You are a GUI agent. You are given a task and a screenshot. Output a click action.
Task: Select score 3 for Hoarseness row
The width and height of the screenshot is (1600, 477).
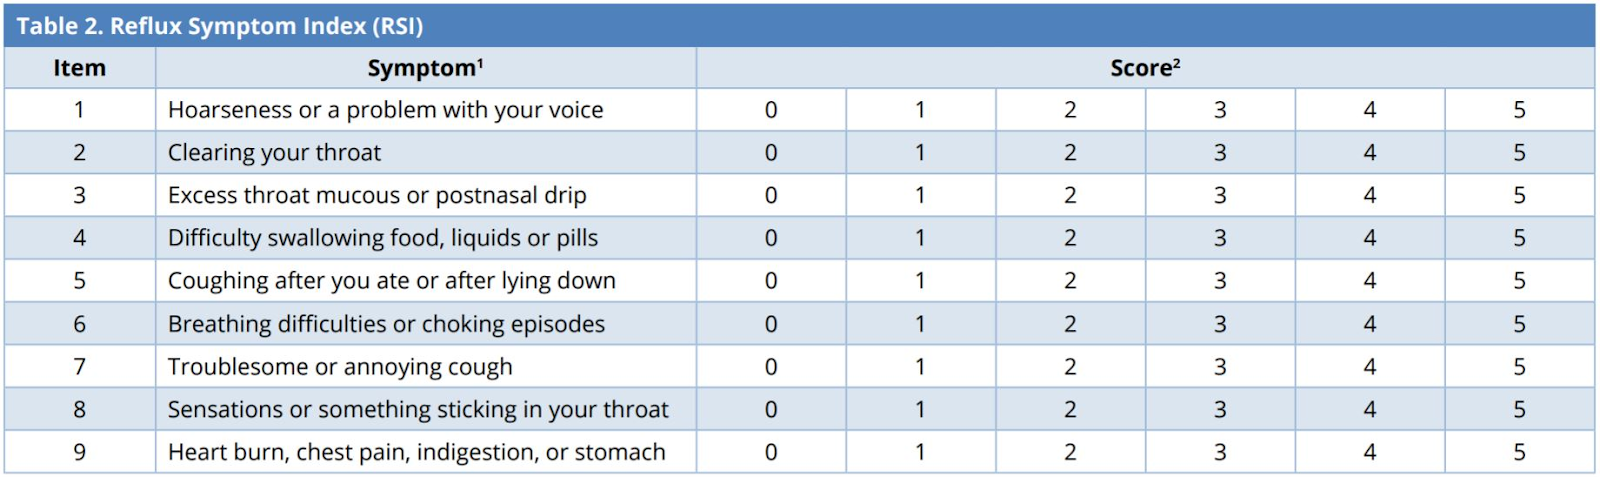click(x=1220, y=110)
